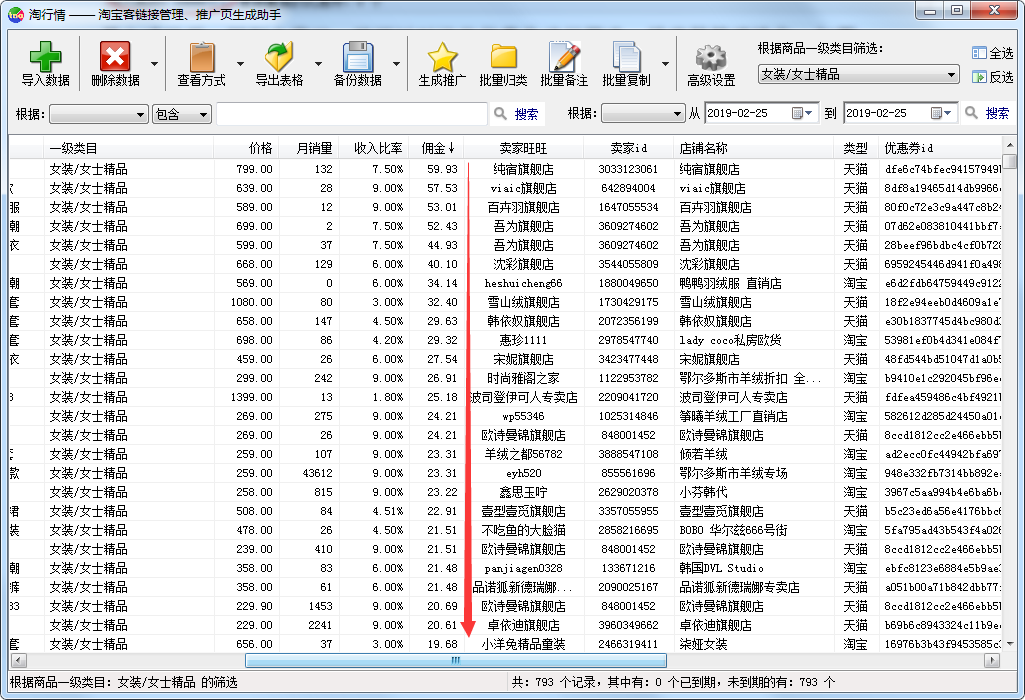Screen dimensions: 1025x700
Task: Click the 备份数据 floppy disk icon
Action: pos(358,56)
